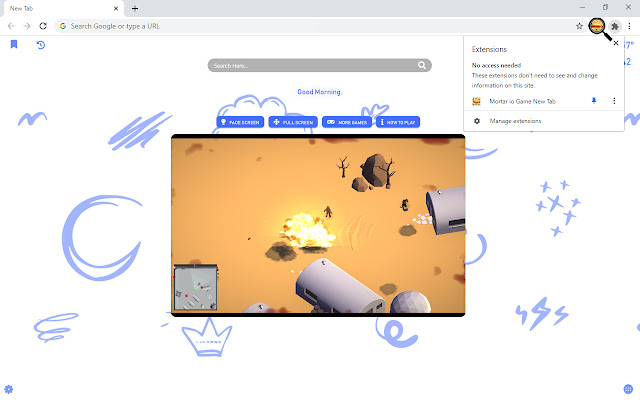Click the Mortar.io extension icon in the toolbar
Image resolution: width=640 pixels, height=400 pixels.
click(x=597, y=26)
